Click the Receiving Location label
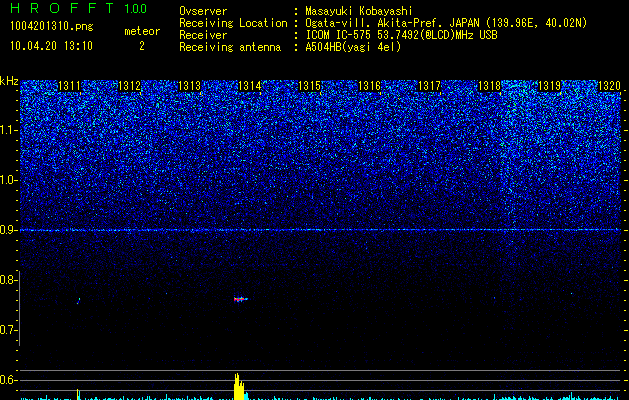The width and height of the screenshot is (629, 400). tap(233, 23)
